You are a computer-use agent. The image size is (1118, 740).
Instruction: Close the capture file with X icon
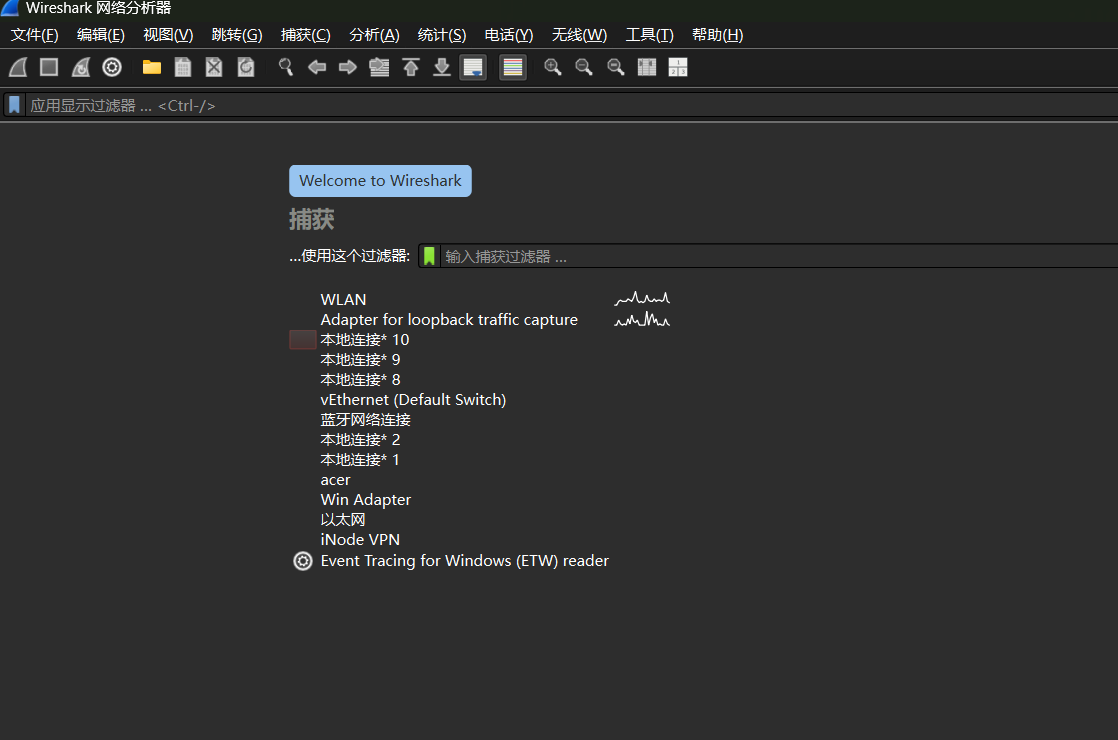(214, 67)
